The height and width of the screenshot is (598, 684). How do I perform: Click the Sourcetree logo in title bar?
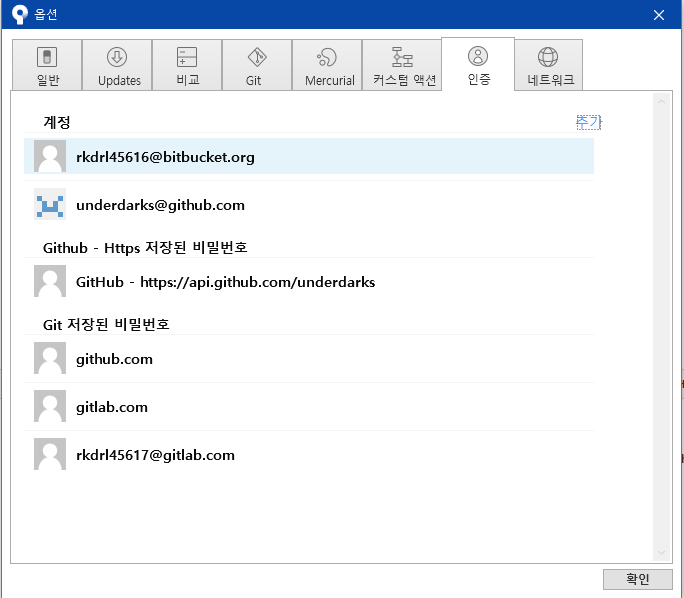click(20, 15)
